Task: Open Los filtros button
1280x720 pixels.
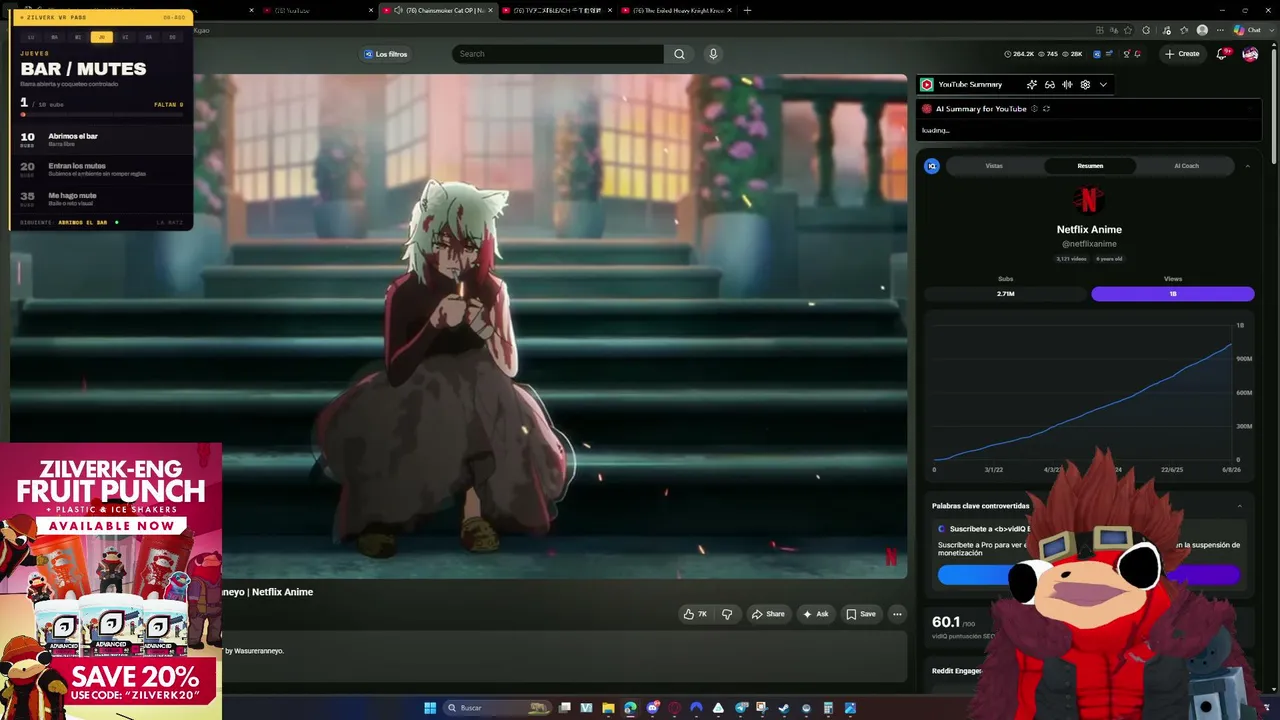Action: [x=386, y=54]
